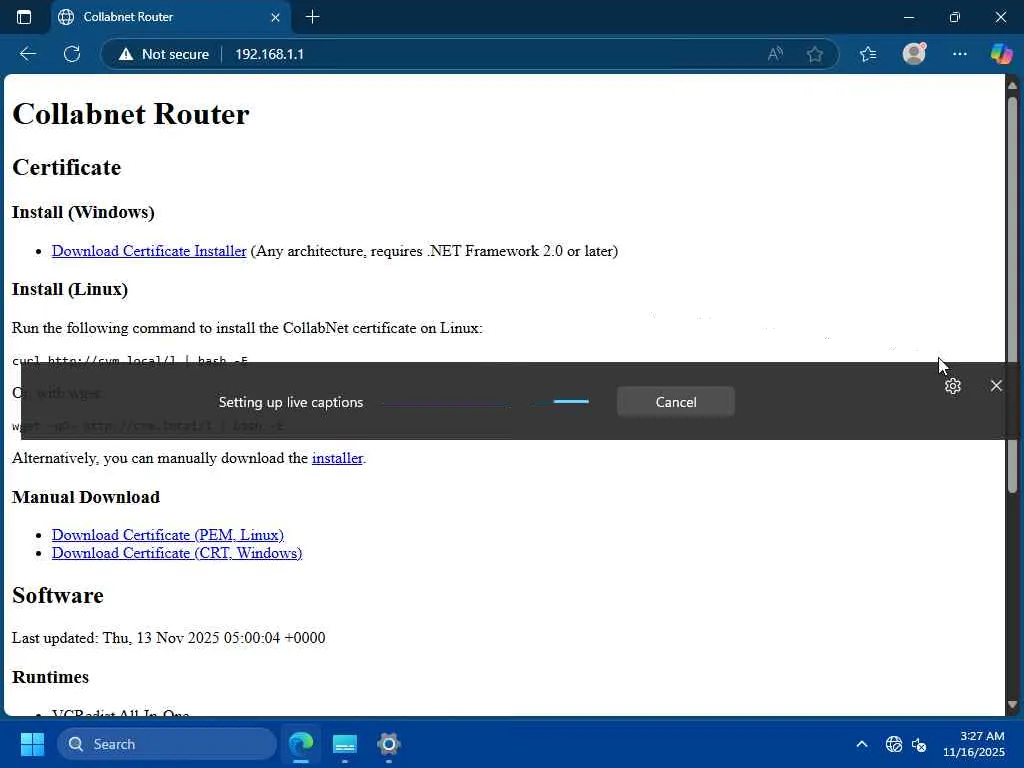Open the browser profile avatar
The height and width of the screenshot is (768, 1024).
point(914,54)
